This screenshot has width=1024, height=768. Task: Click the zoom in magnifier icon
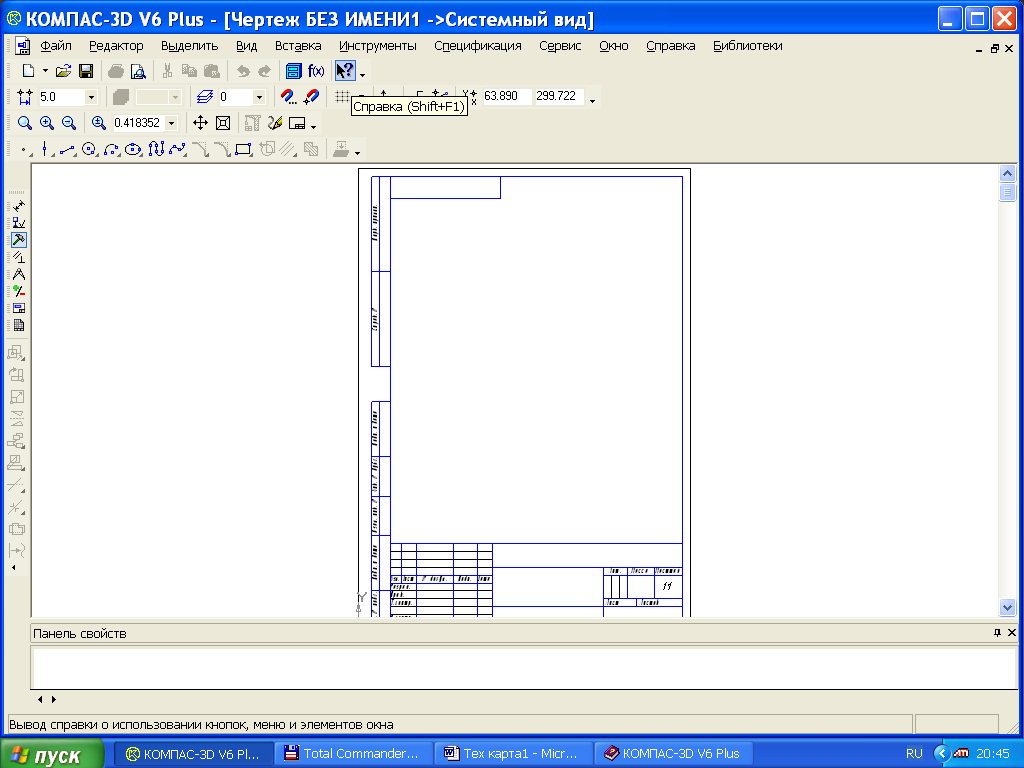click(x=47, y=123)
